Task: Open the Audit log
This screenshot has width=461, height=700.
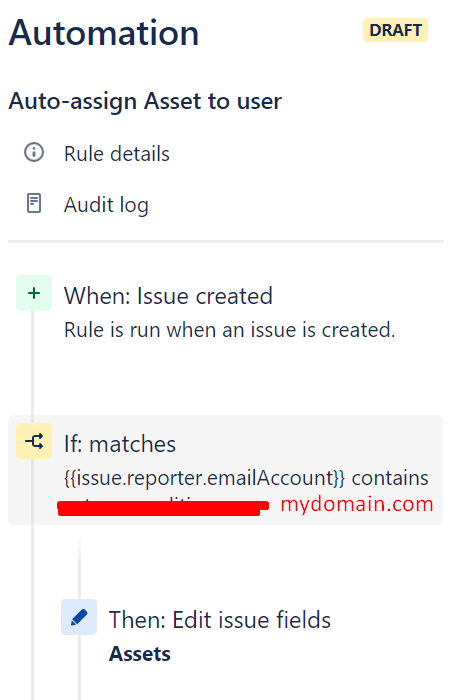Action: click(x=106, y=205)
